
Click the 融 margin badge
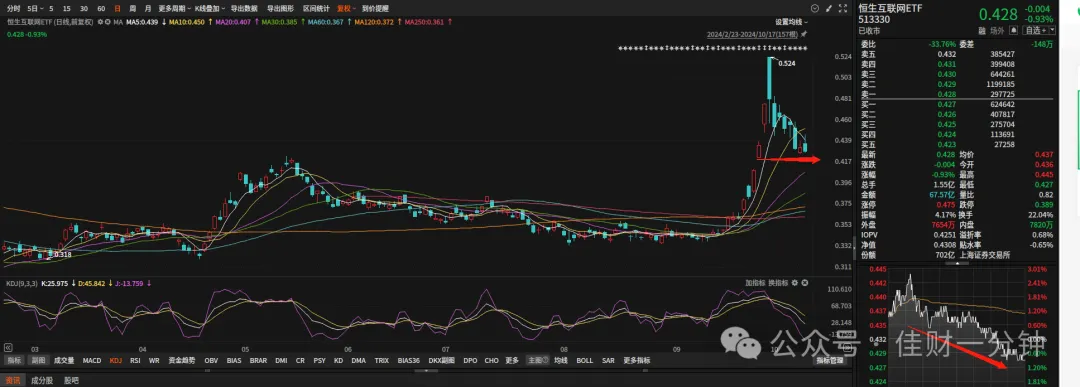tap(982, 30)
